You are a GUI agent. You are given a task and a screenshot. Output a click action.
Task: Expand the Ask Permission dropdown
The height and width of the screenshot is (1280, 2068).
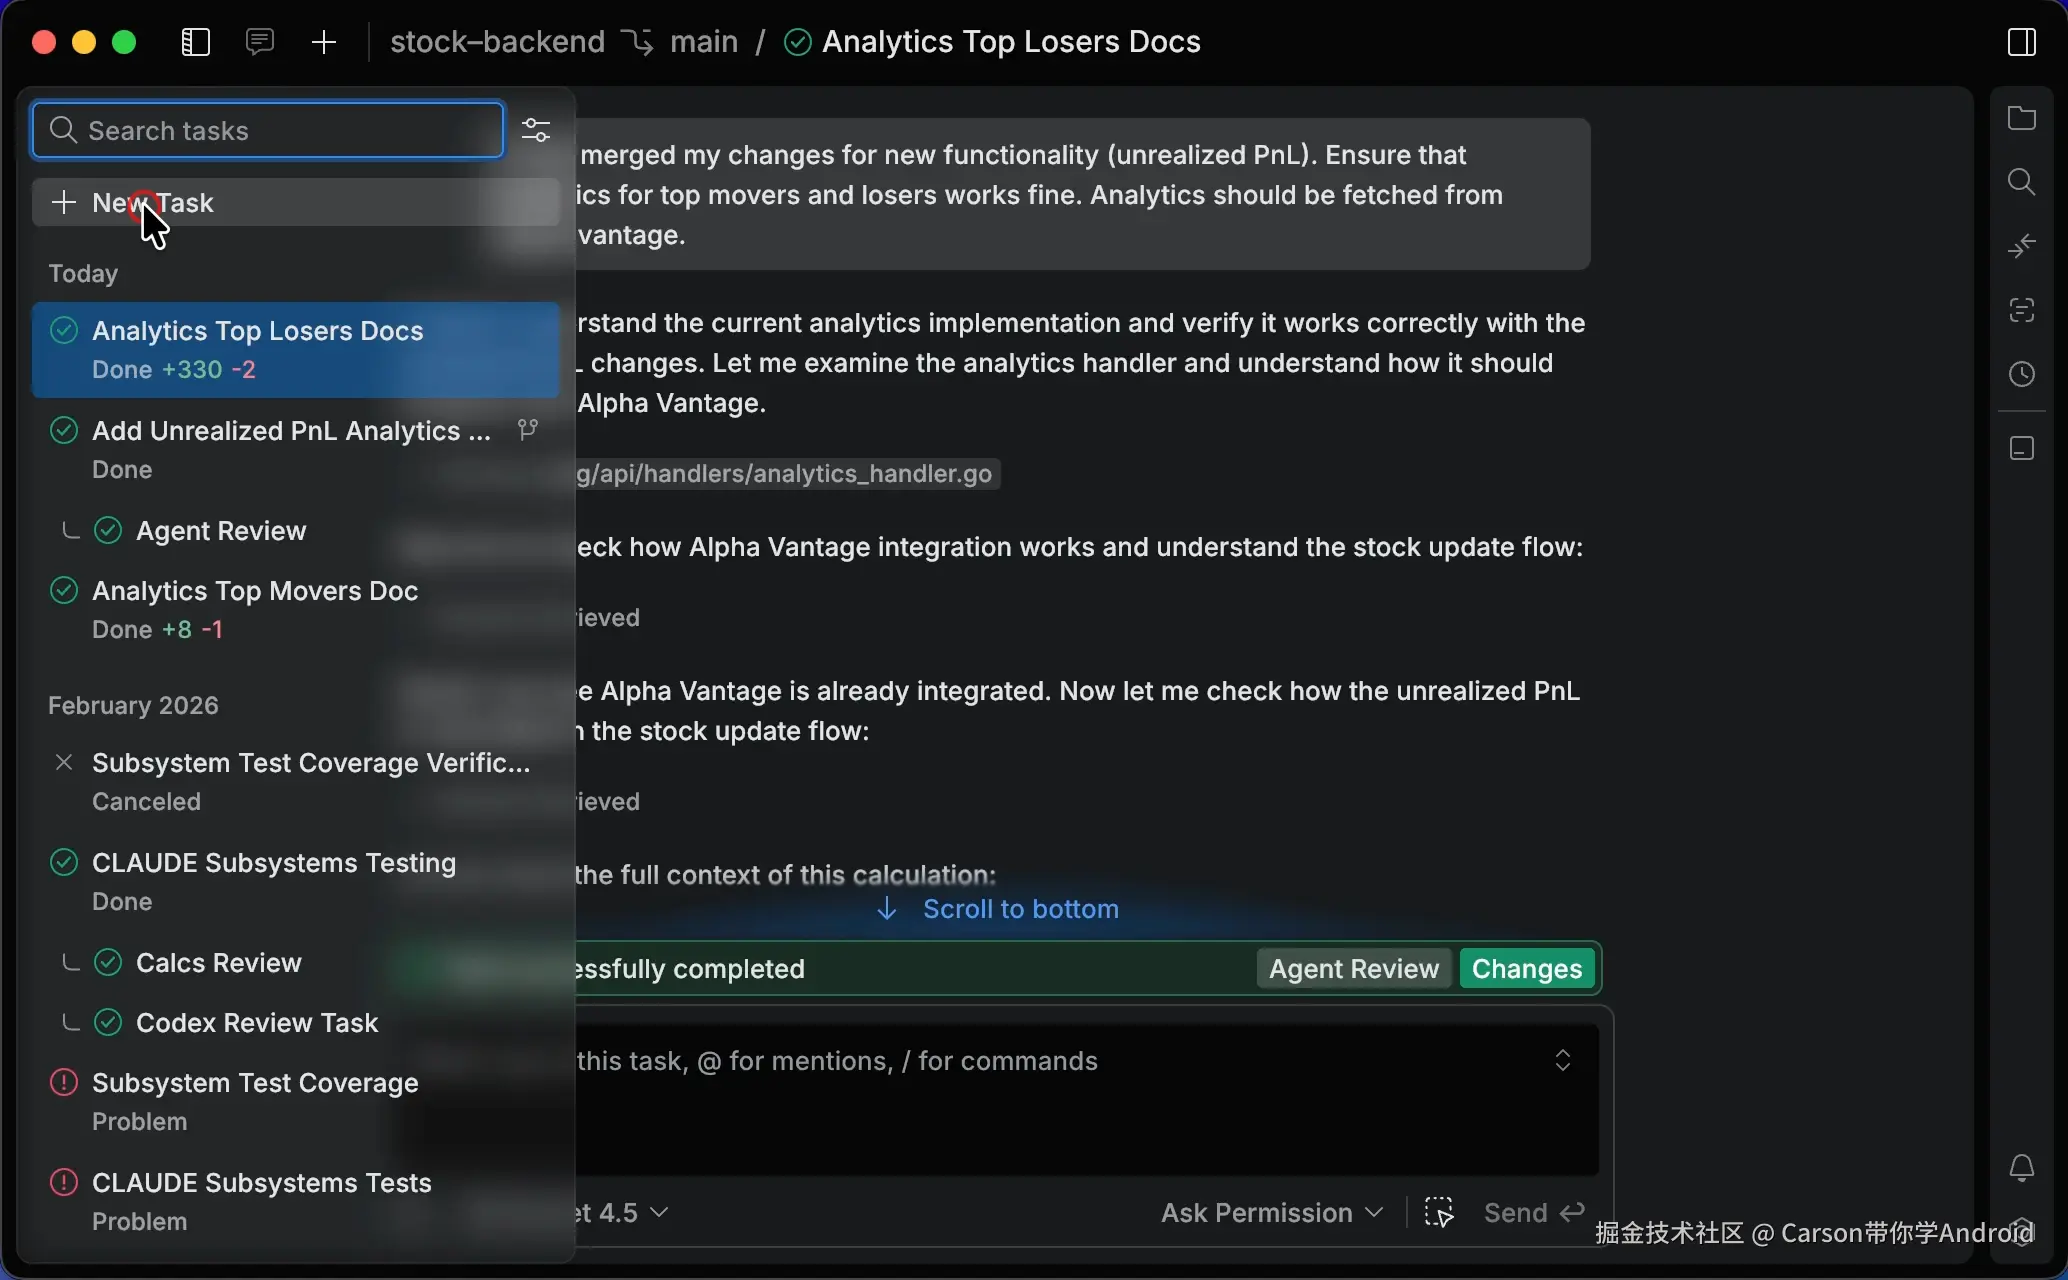[1272, 1213]
